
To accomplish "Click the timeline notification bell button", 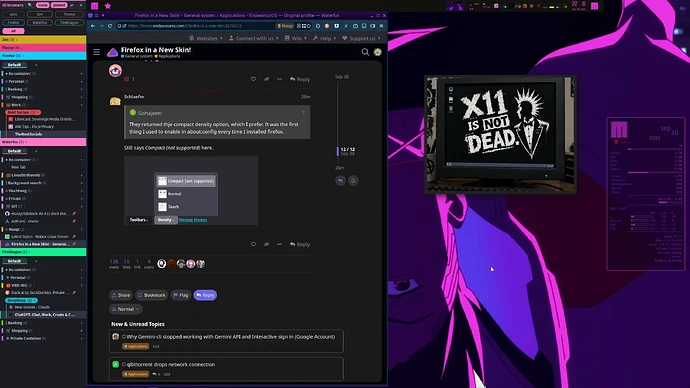I will [x=353, y=180].
